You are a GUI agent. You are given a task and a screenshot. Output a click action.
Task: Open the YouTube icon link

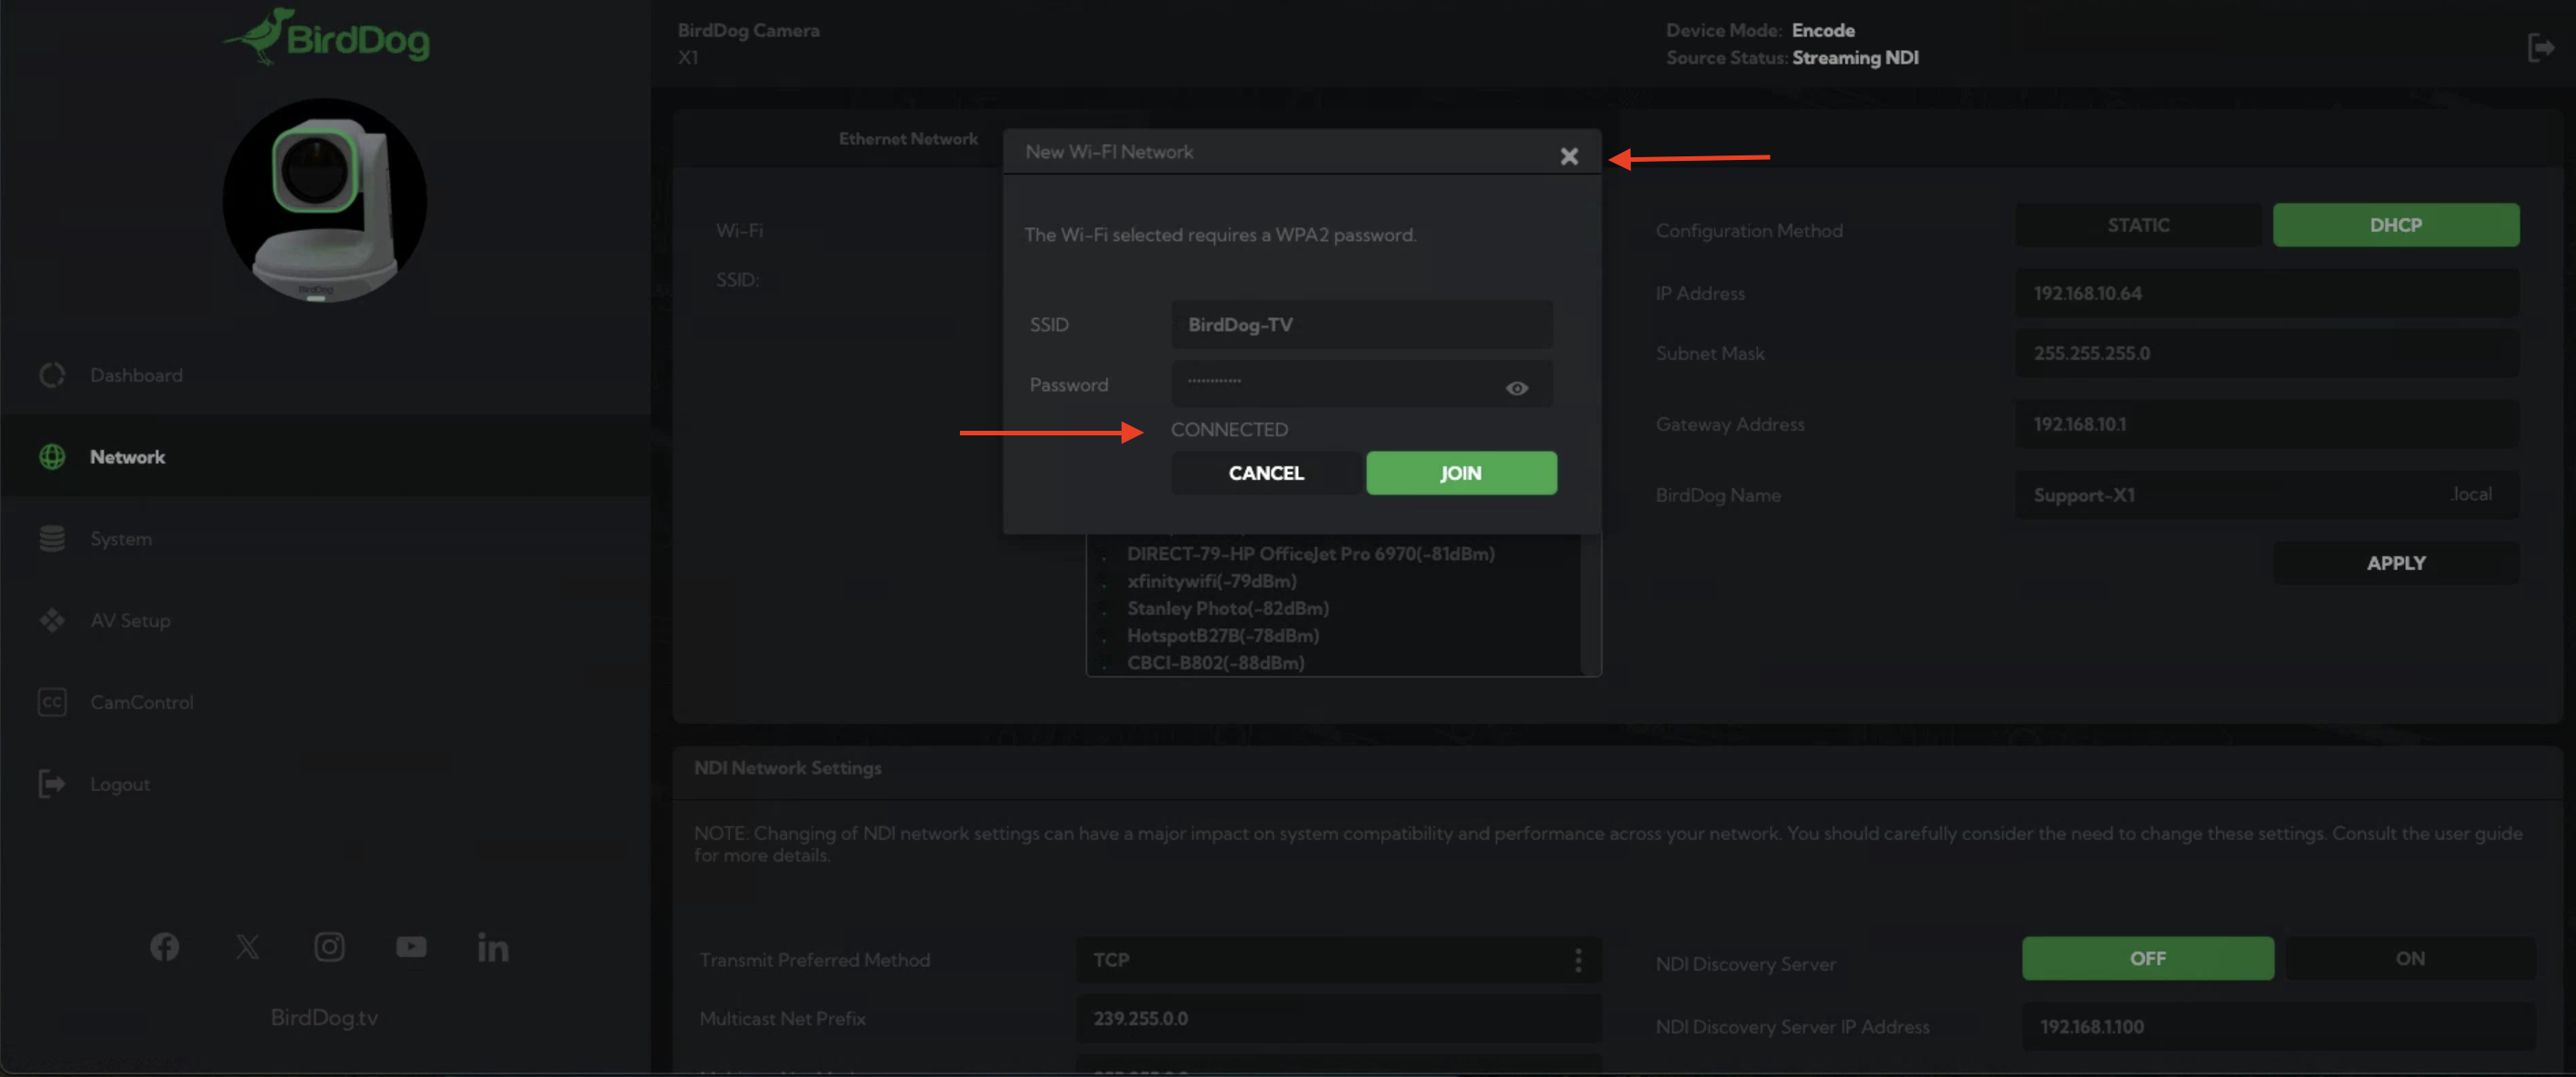click(411, 946)
